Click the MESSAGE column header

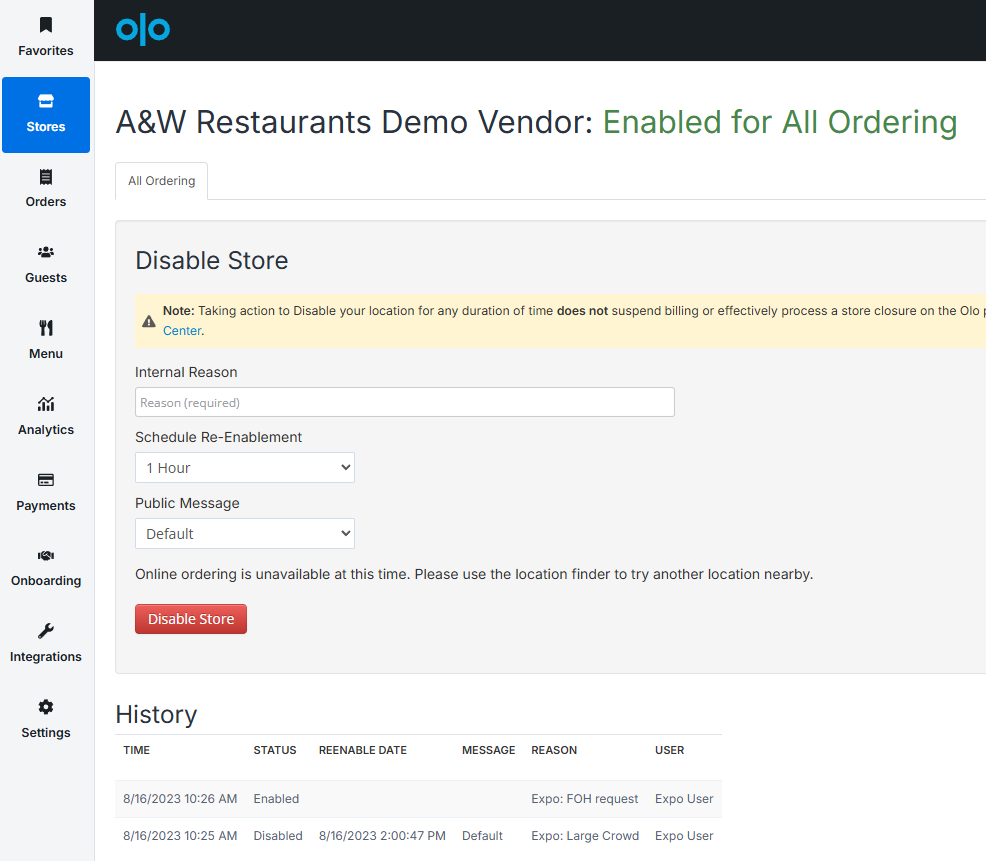(x=489, y=750)
